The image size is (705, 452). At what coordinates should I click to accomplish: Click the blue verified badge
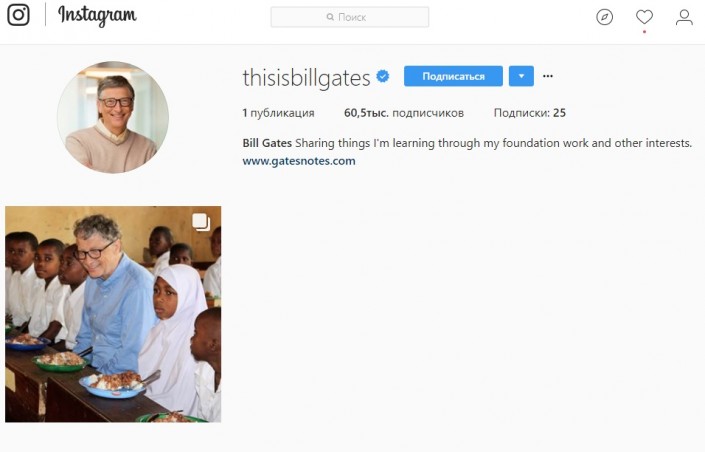point(383,76)
